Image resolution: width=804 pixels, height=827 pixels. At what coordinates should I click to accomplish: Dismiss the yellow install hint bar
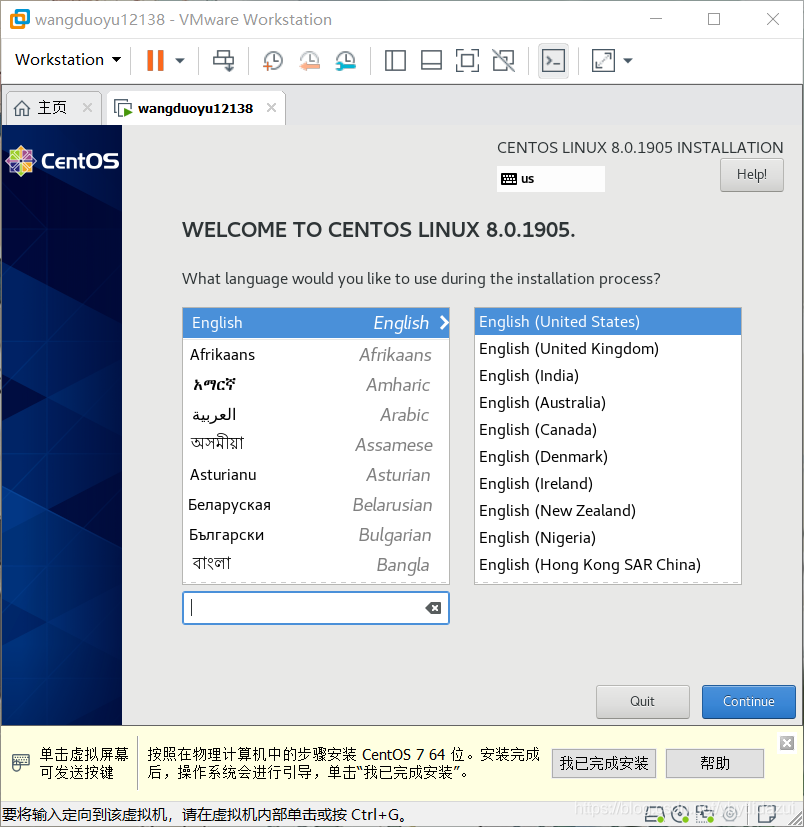pos(787,743)
